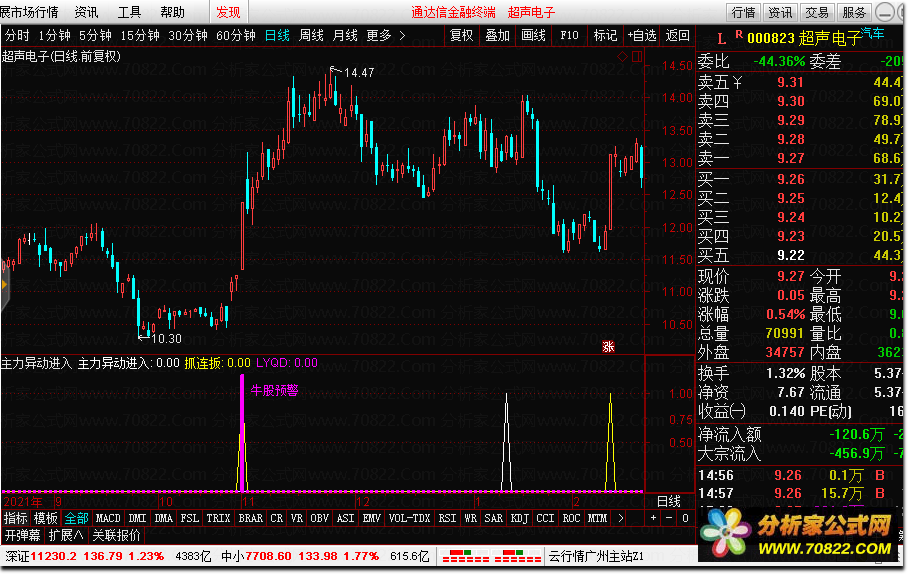
Task: Click the 复权 toolbar button
Action: click(461, 35)
